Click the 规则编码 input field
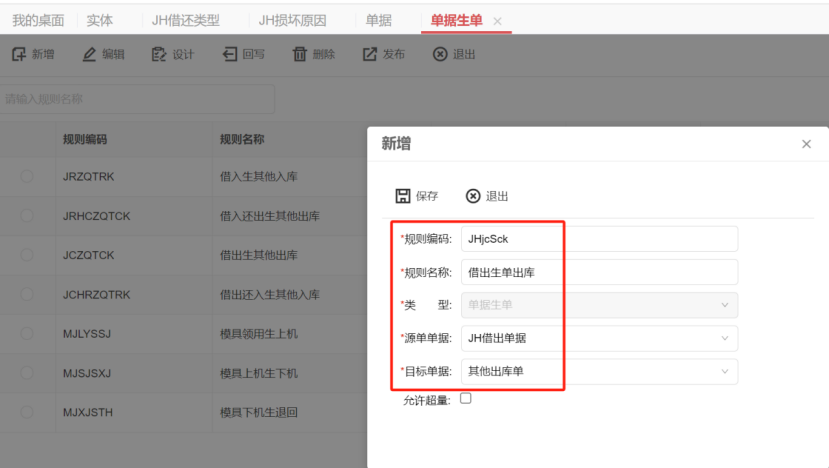This screenshot has height=468, width=829. click(600, 239)
